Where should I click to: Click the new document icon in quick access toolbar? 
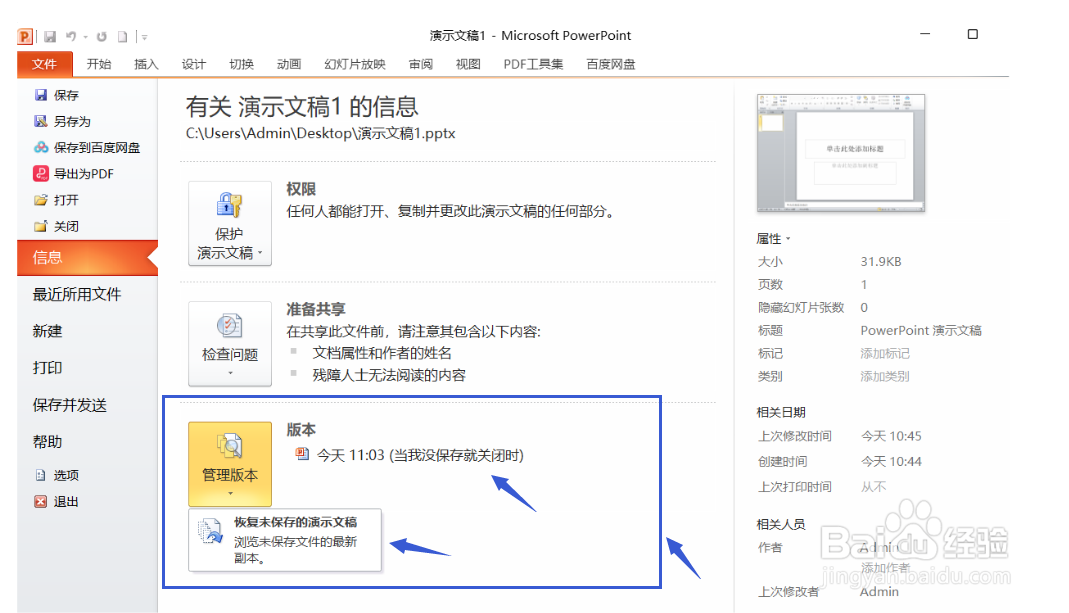coord(123,37)
